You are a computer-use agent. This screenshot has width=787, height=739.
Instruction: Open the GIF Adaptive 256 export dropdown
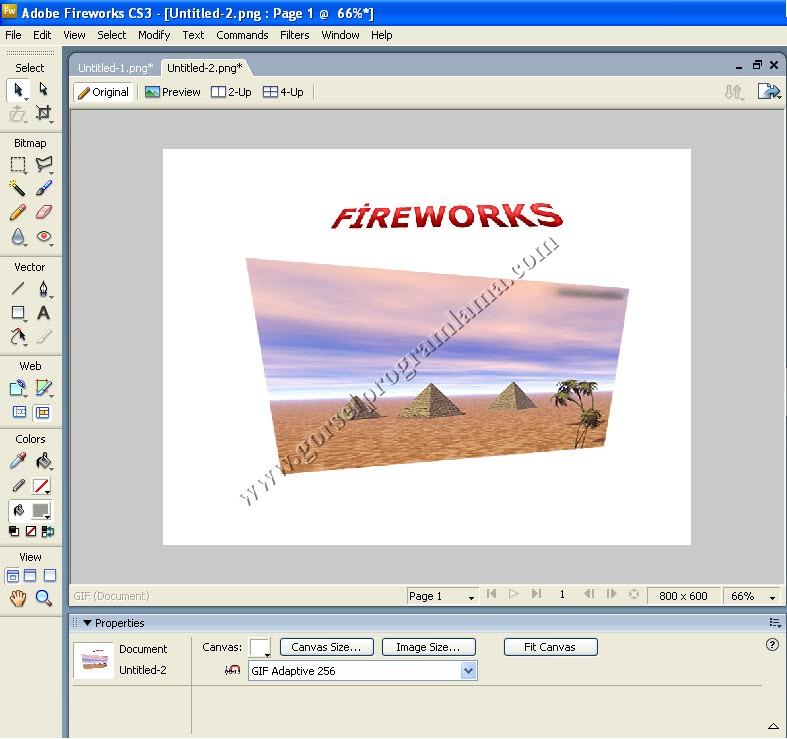pos(468,671)
